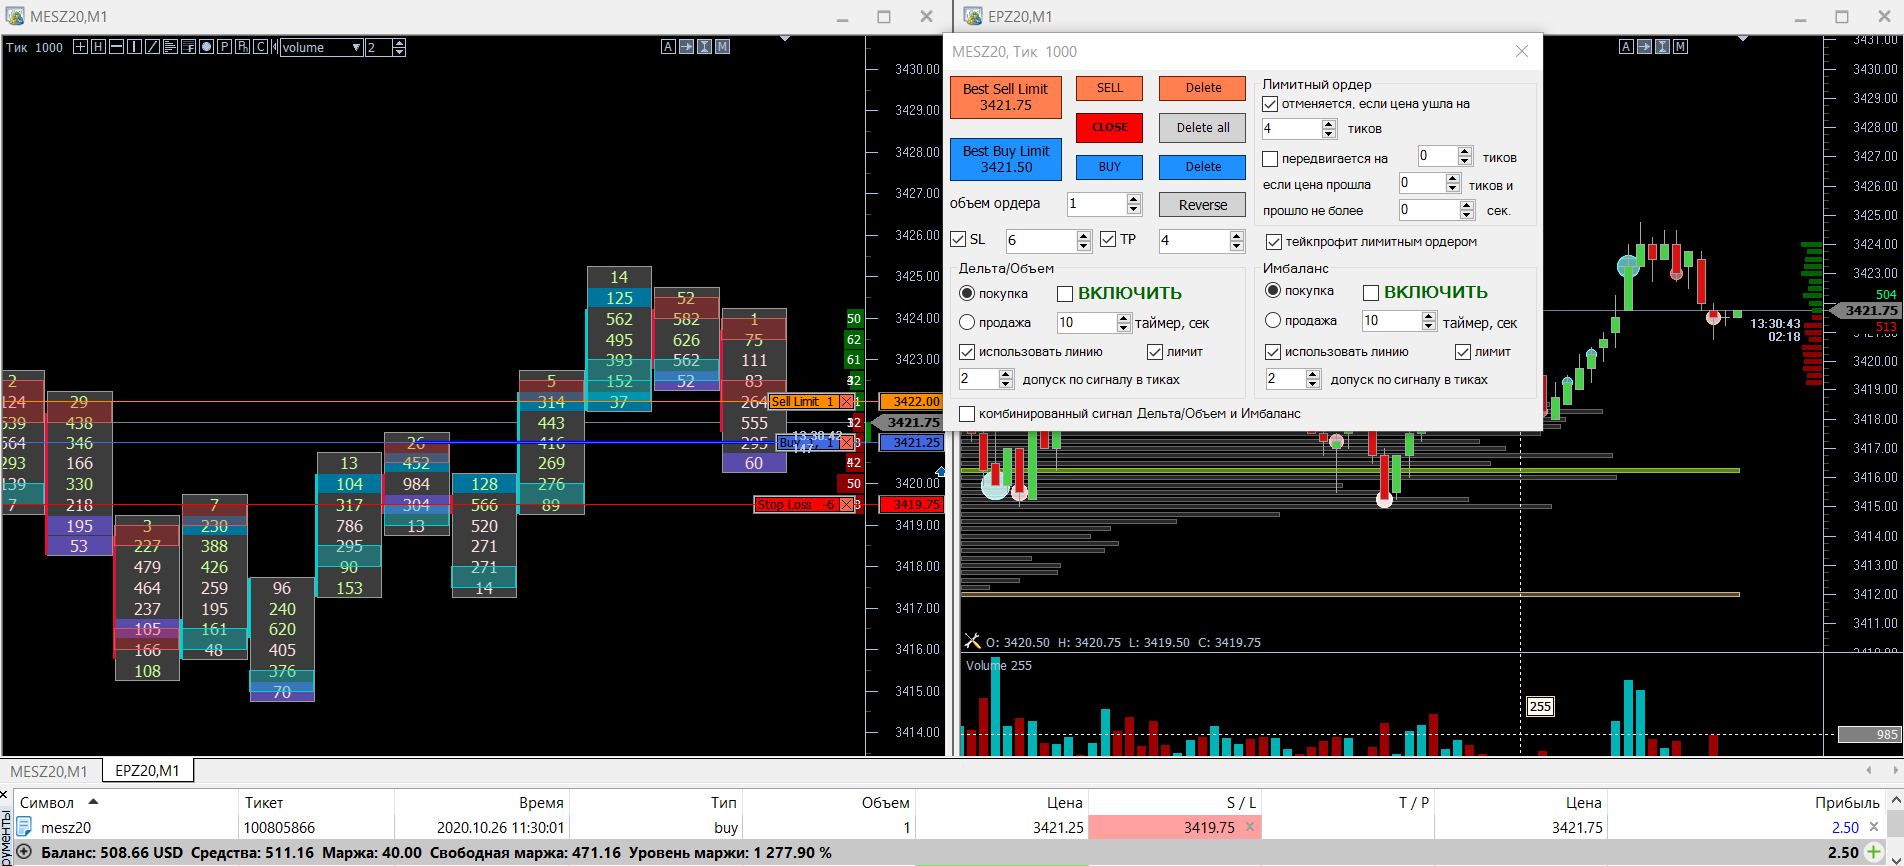Screen dimensions: 1904x866
Task: Click the Ph icon in MESZ20 toolbar
Action: [x=242, y=47]
